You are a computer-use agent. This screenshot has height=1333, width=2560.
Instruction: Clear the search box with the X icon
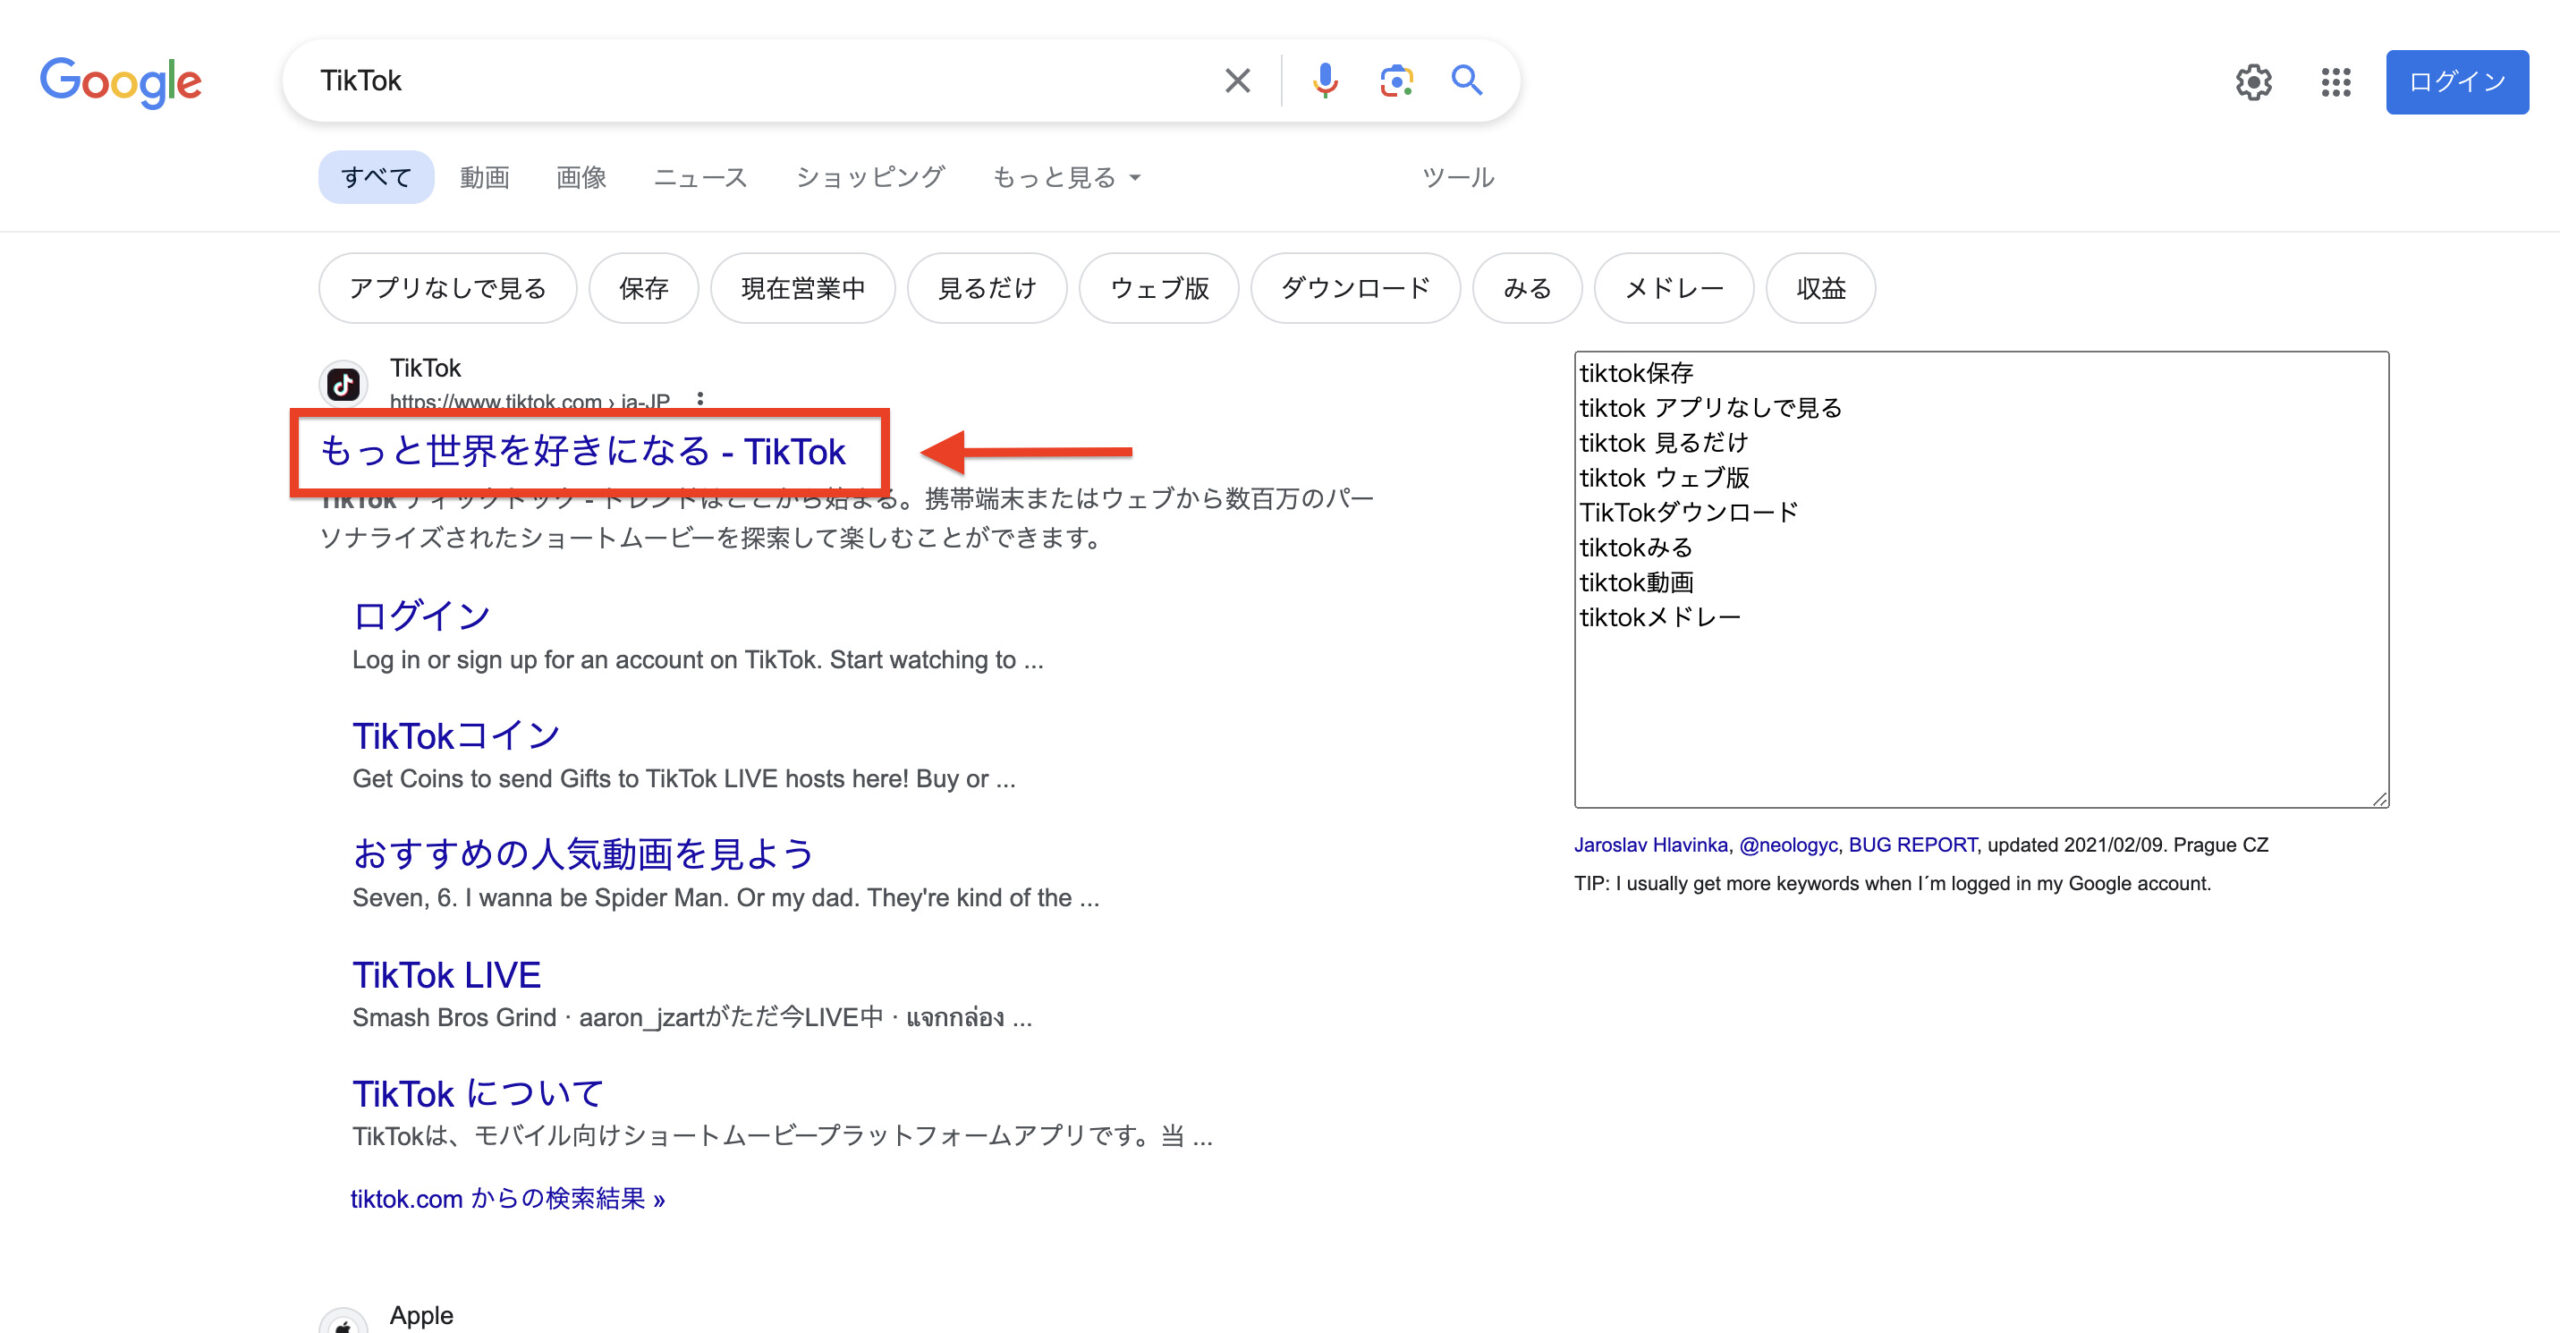click(1238, 81)
